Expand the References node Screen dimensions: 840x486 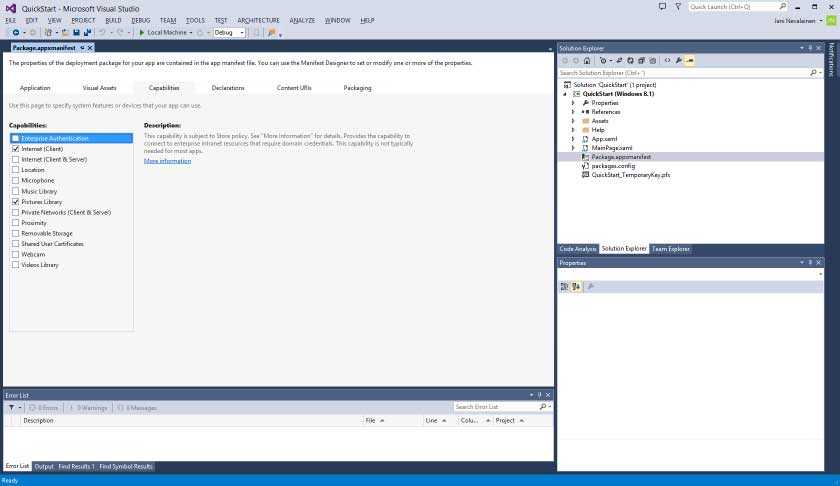click(x=573, y=112)
